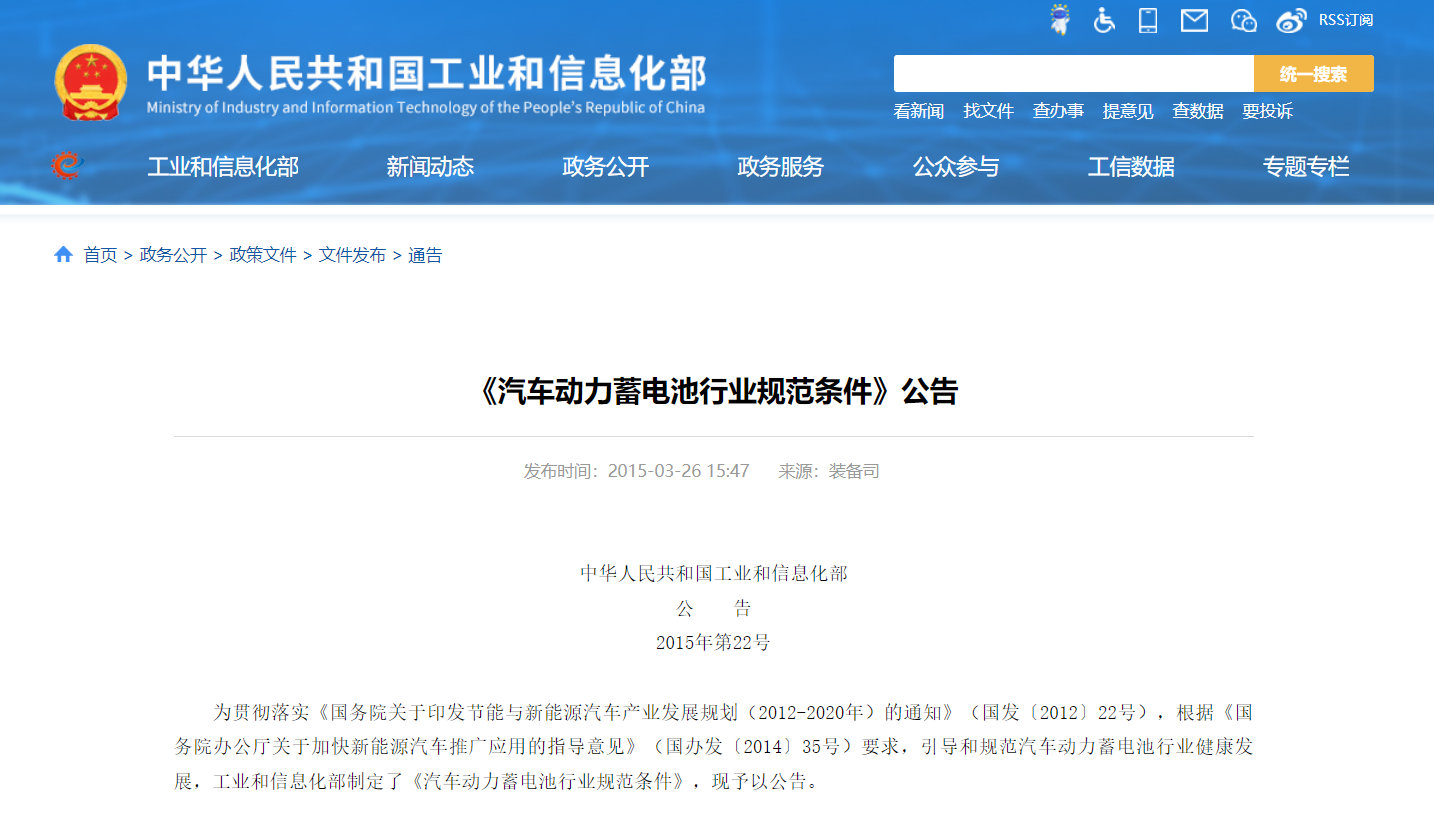The height and width of the screenshot is (816, 1434).
Task: Select 查办事 quick link
Action: click(1058, 111)
